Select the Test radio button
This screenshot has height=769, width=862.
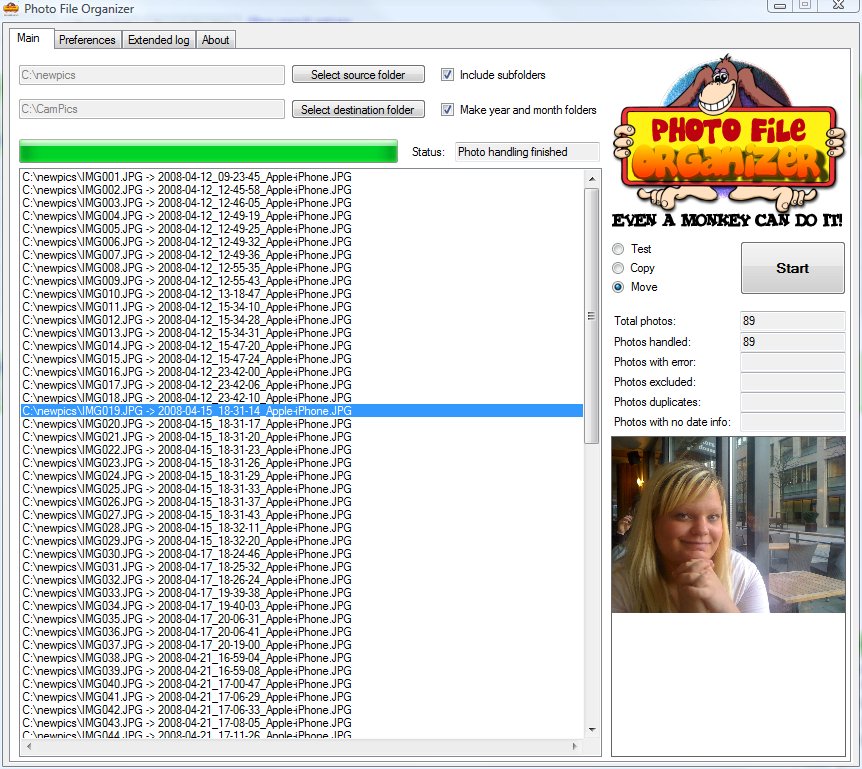pyautogui.click(x=618, y=249)
